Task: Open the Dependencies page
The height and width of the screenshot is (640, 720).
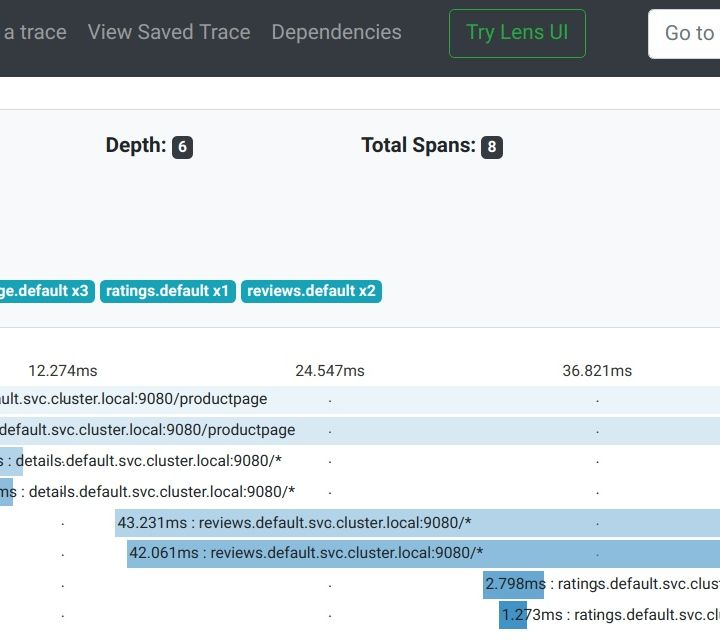Action: [336, 33]
